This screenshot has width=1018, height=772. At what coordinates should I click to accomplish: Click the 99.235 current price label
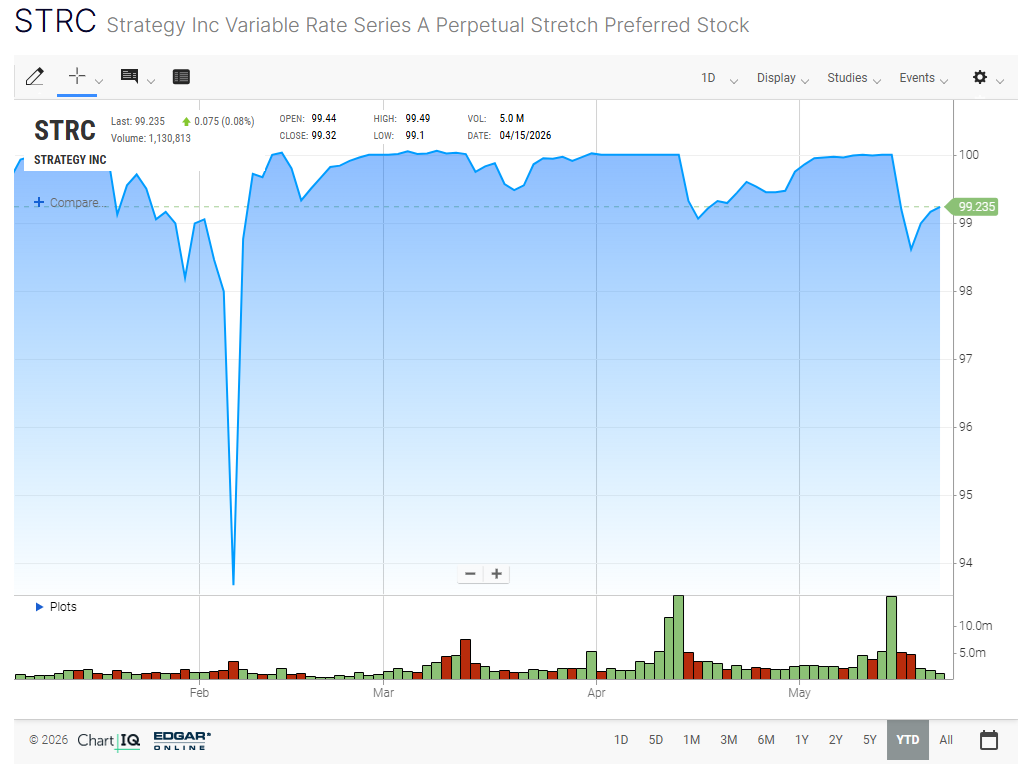tap(972, 206)
